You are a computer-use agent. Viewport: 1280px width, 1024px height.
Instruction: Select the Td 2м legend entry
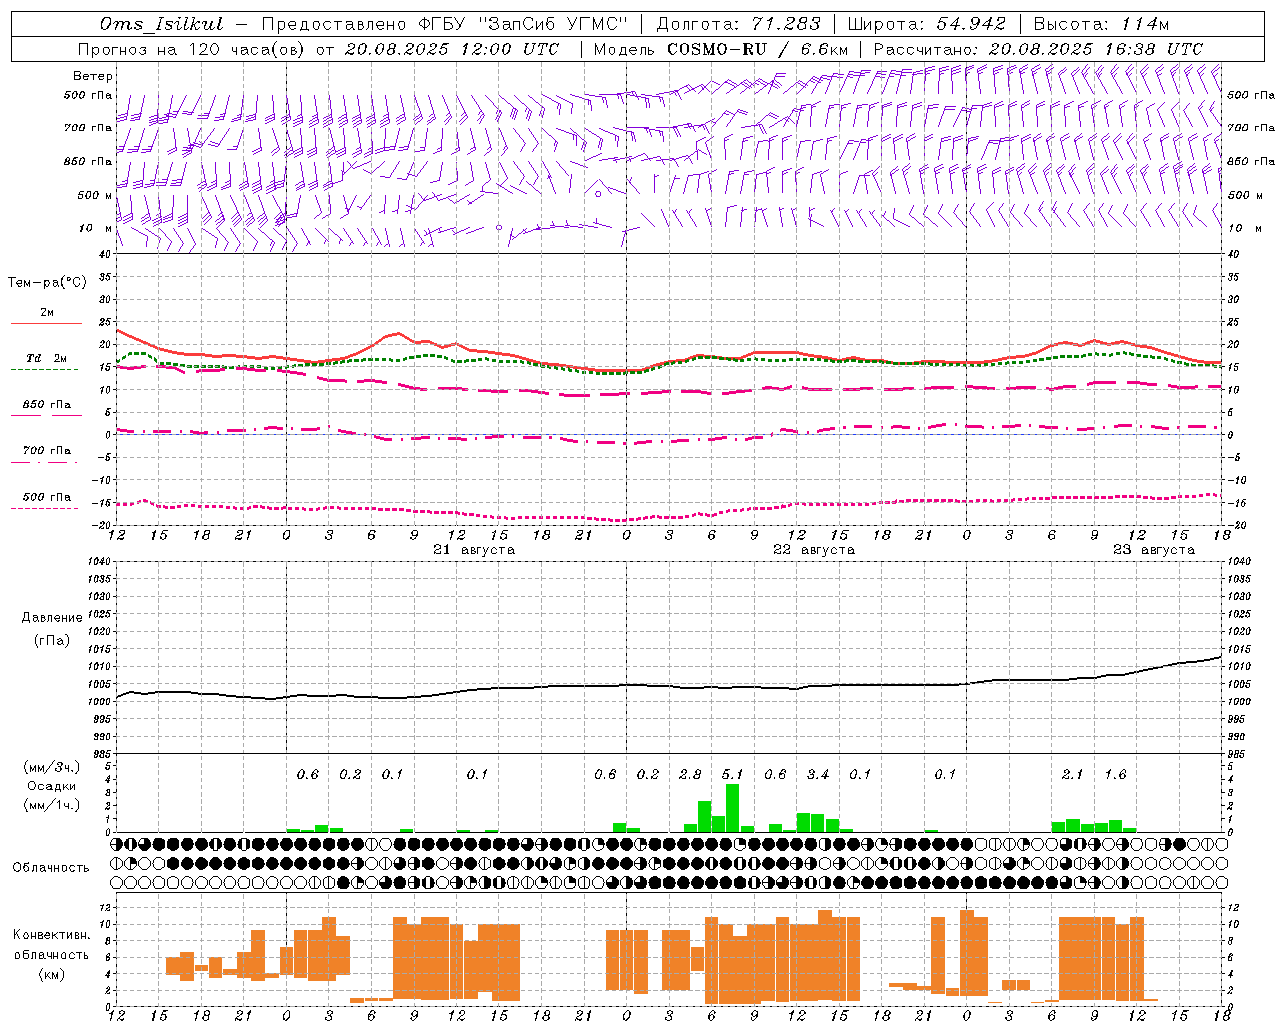pos(47,358)
